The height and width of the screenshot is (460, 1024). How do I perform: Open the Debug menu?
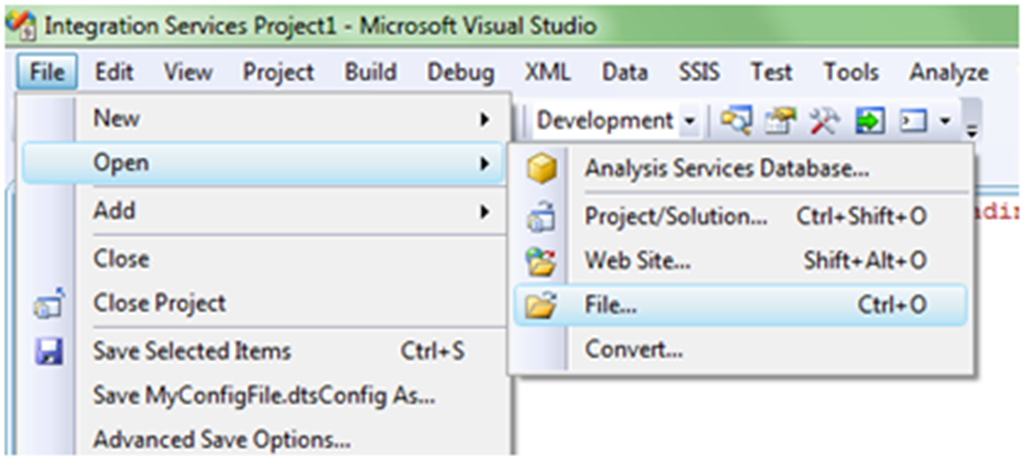point(460,72)
